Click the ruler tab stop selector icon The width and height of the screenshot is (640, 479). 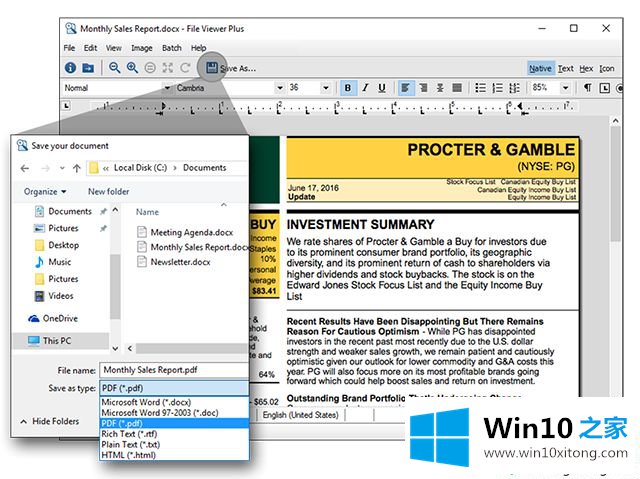click(x=66, y=106)
